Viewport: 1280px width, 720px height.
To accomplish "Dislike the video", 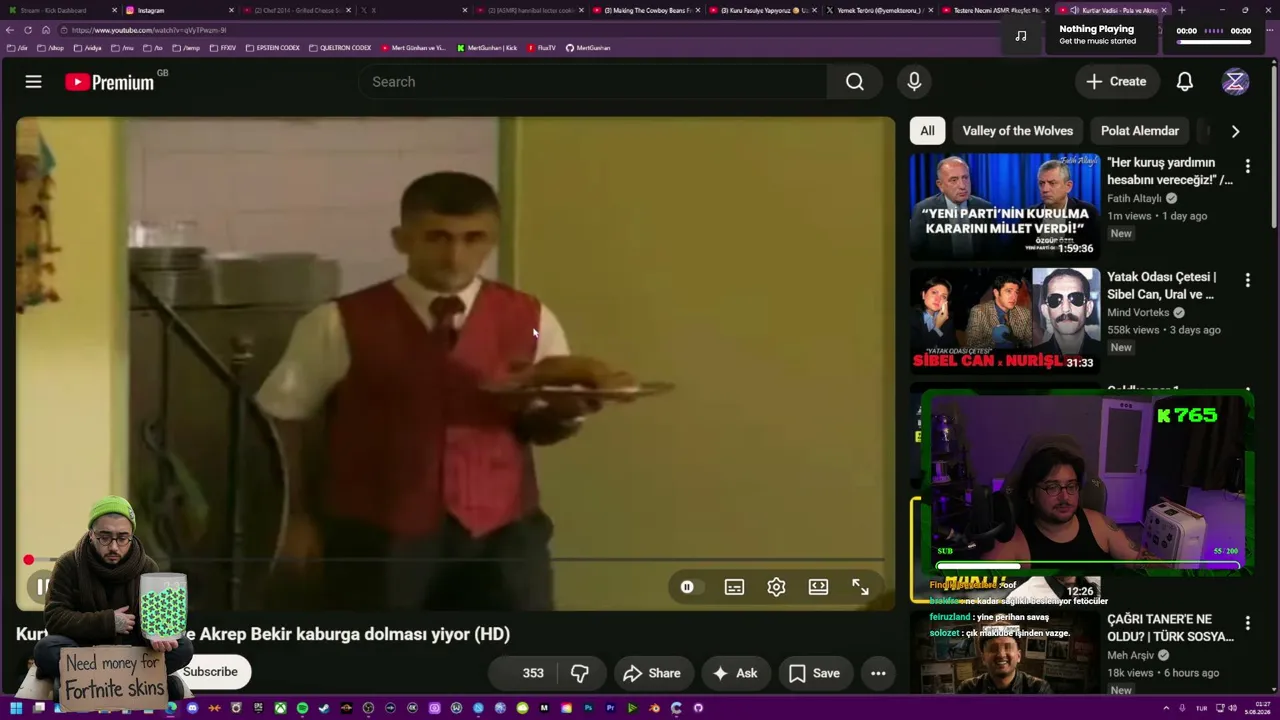I will (x=580, y=673).
